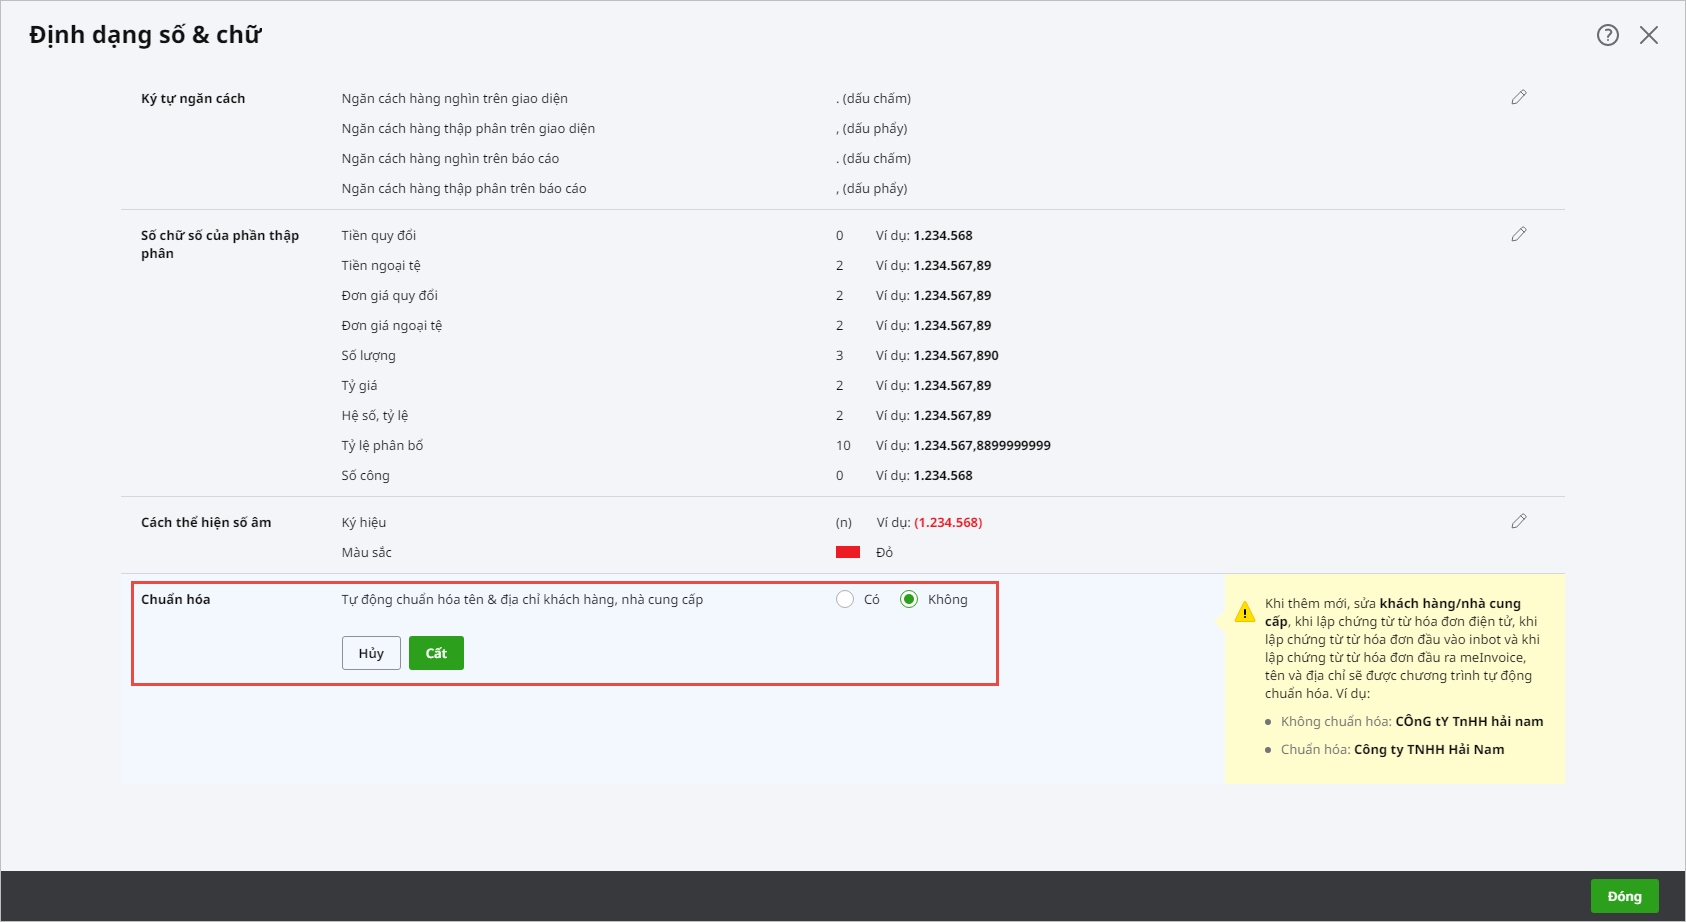
Task: Click the Công ty TNHH Hải Nam example text
Action: click(1428, 749)
